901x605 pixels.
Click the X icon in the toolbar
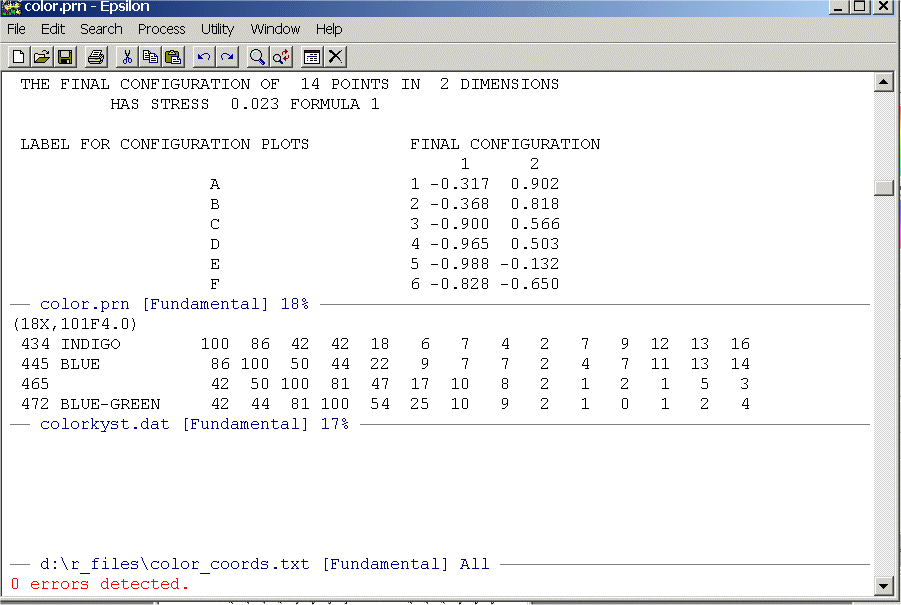335,57
